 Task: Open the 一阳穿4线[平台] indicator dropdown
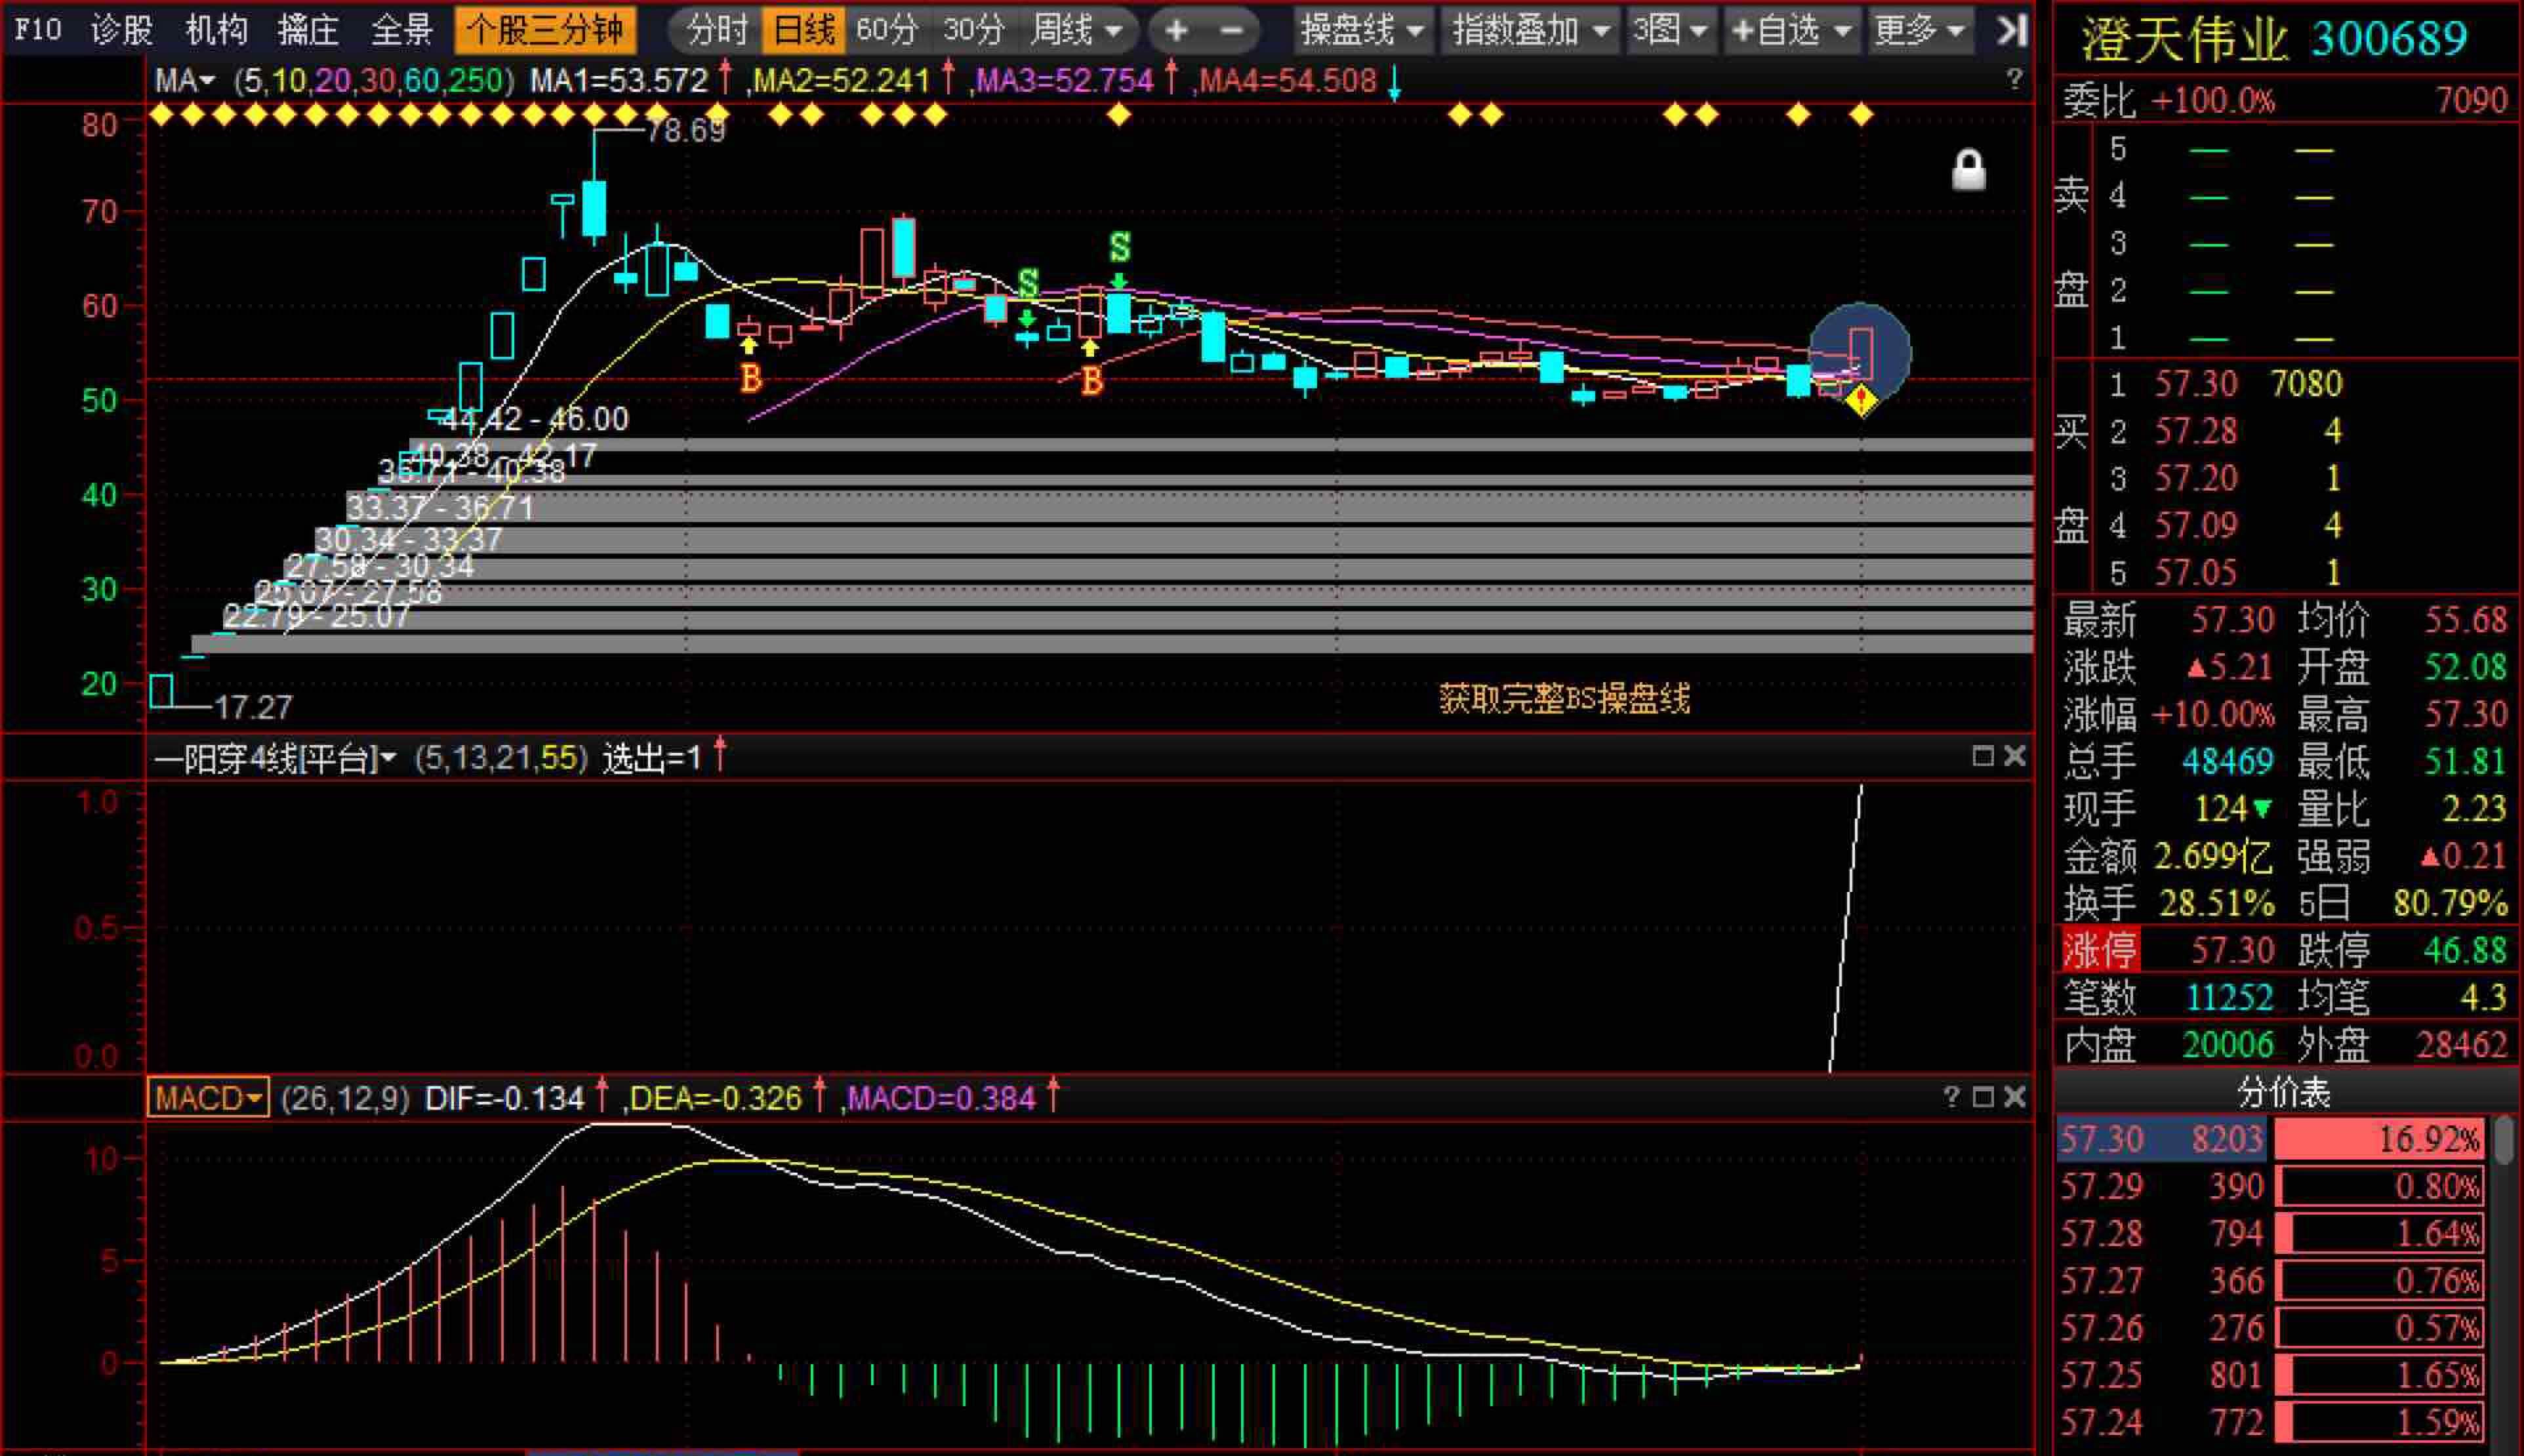275,758
